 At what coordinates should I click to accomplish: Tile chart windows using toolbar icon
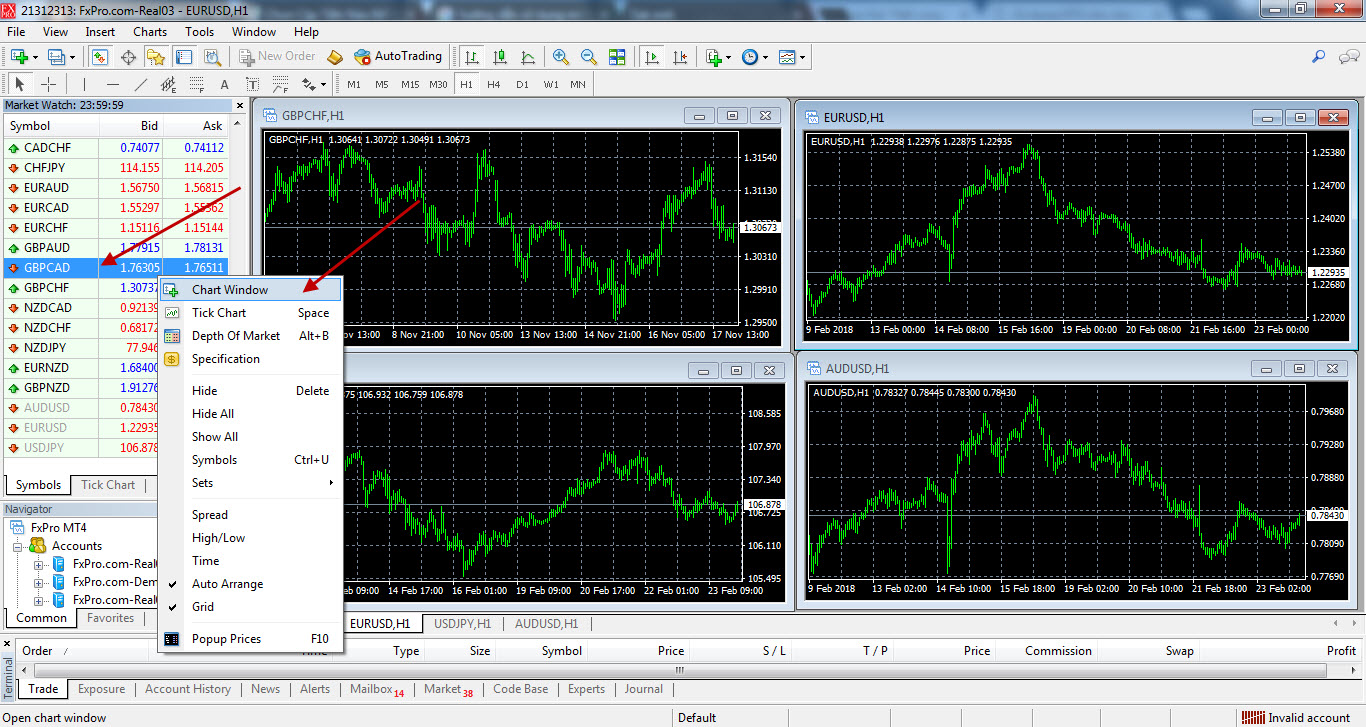click(617, 57)
